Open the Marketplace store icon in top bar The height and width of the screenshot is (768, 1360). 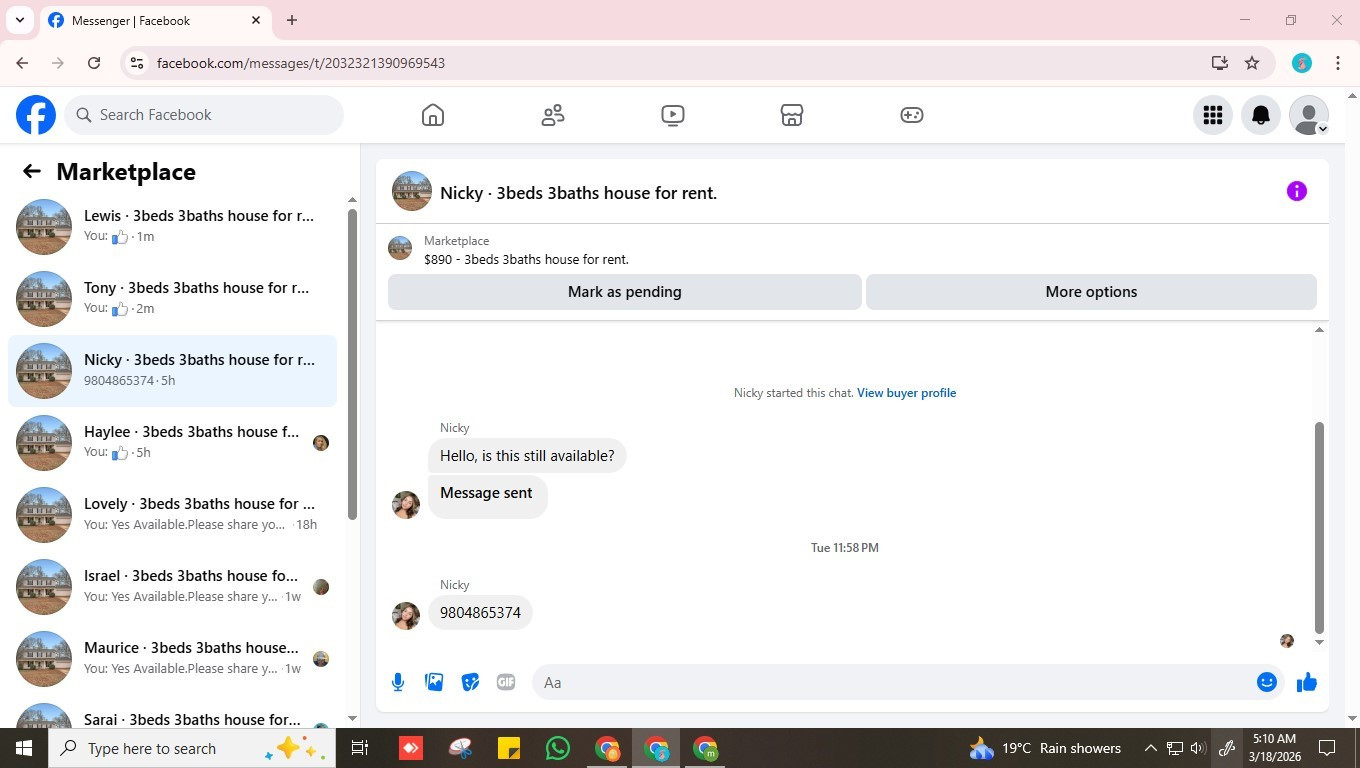[x=792, y=115]
